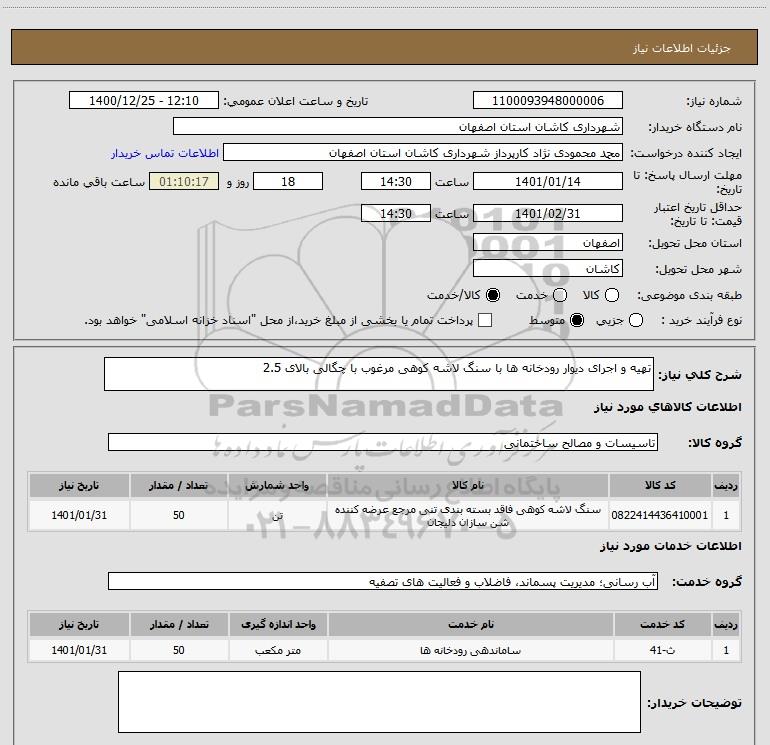Click goods code 0822414436410001 cell
The width and height of the screenshot is (770, 745).
pyautogui.click(x=660, y=515)
